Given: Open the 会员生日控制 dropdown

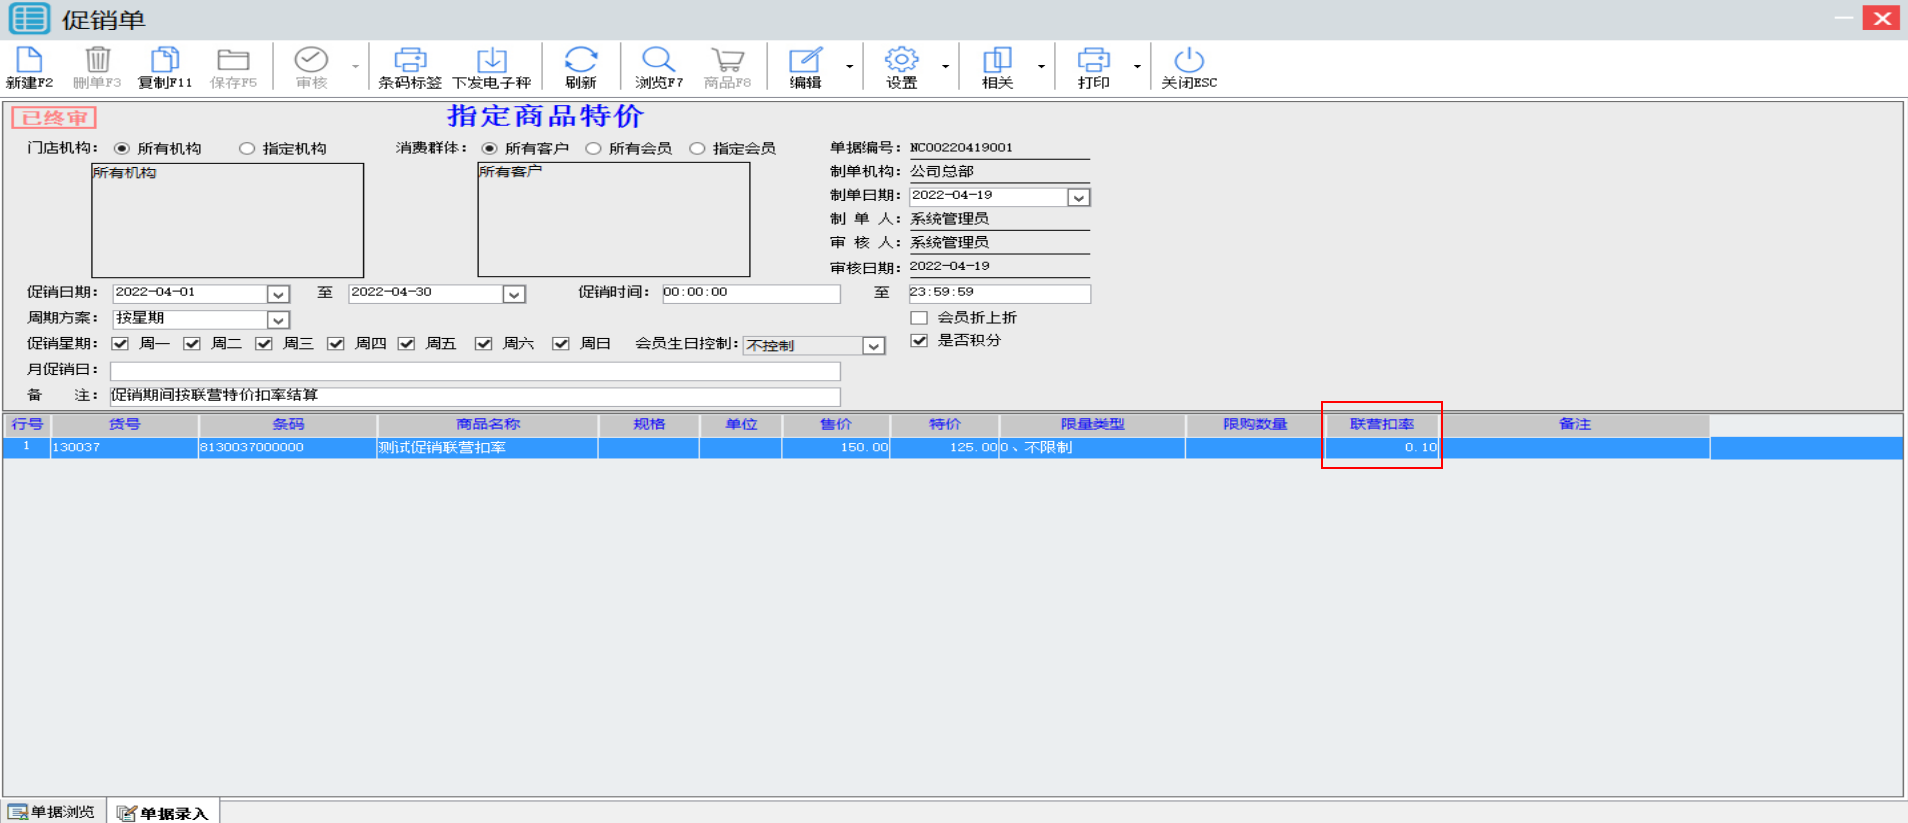Looking at the screenshot, I should point(873,346).
